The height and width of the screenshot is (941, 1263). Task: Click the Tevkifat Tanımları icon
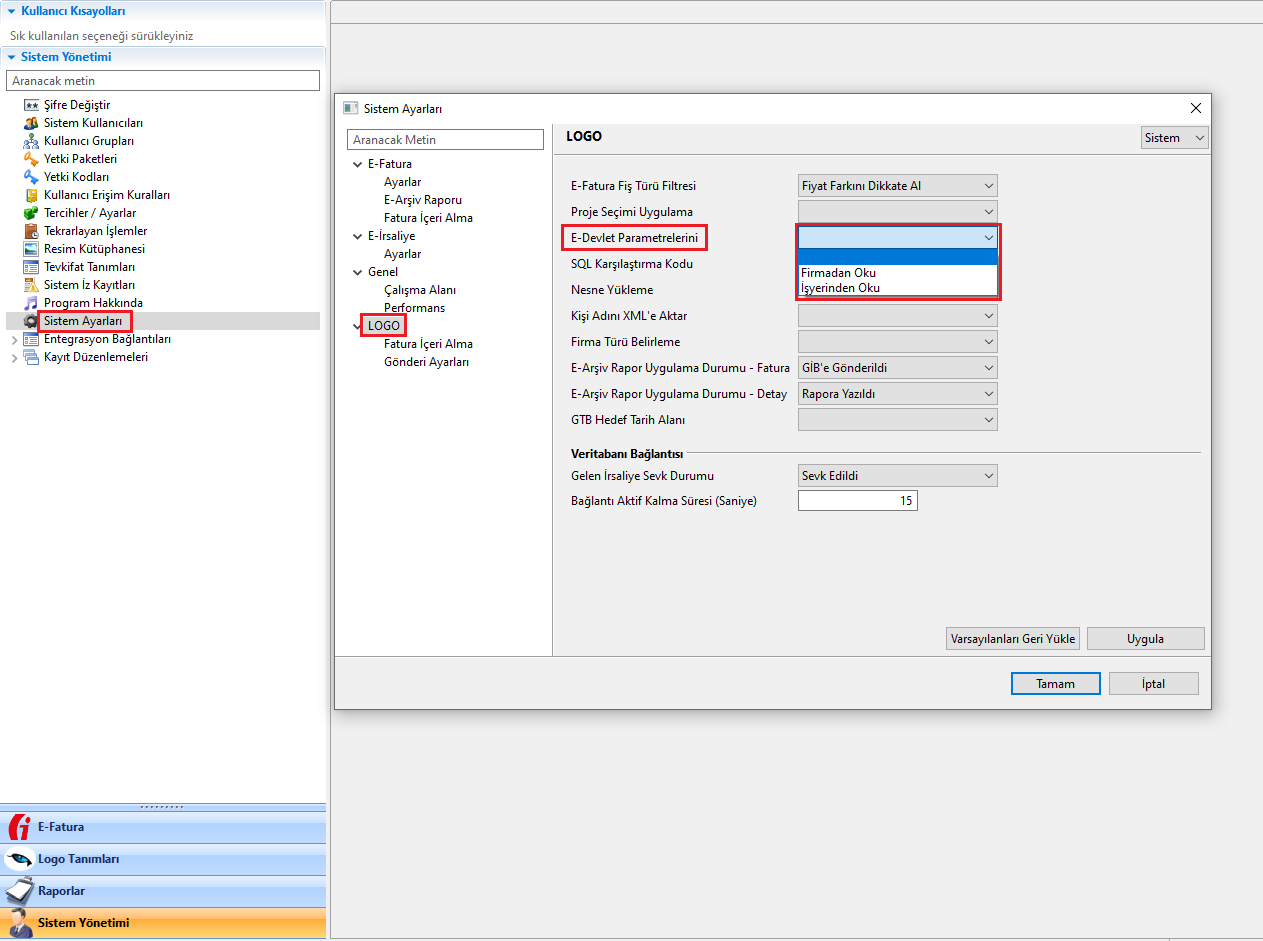click(31, 267)
